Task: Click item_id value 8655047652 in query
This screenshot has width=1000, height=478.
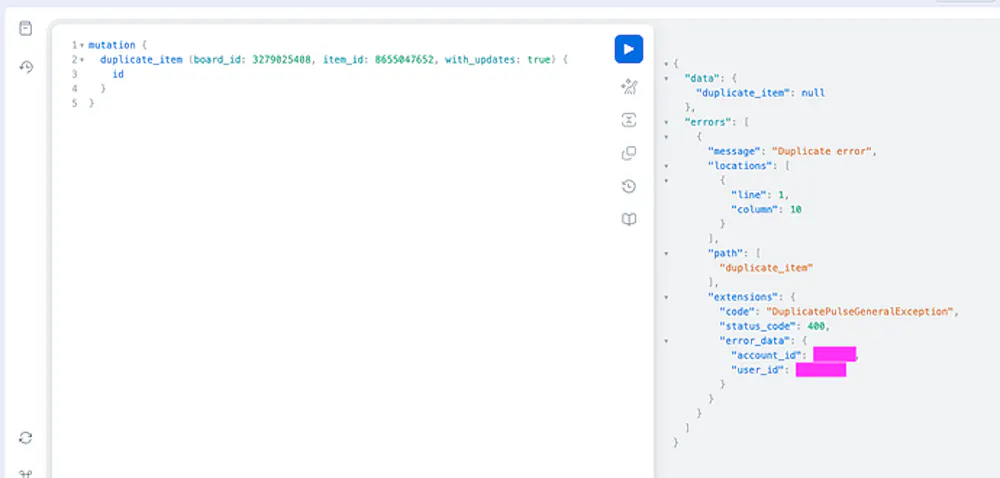Action: [x=404, y=60]
